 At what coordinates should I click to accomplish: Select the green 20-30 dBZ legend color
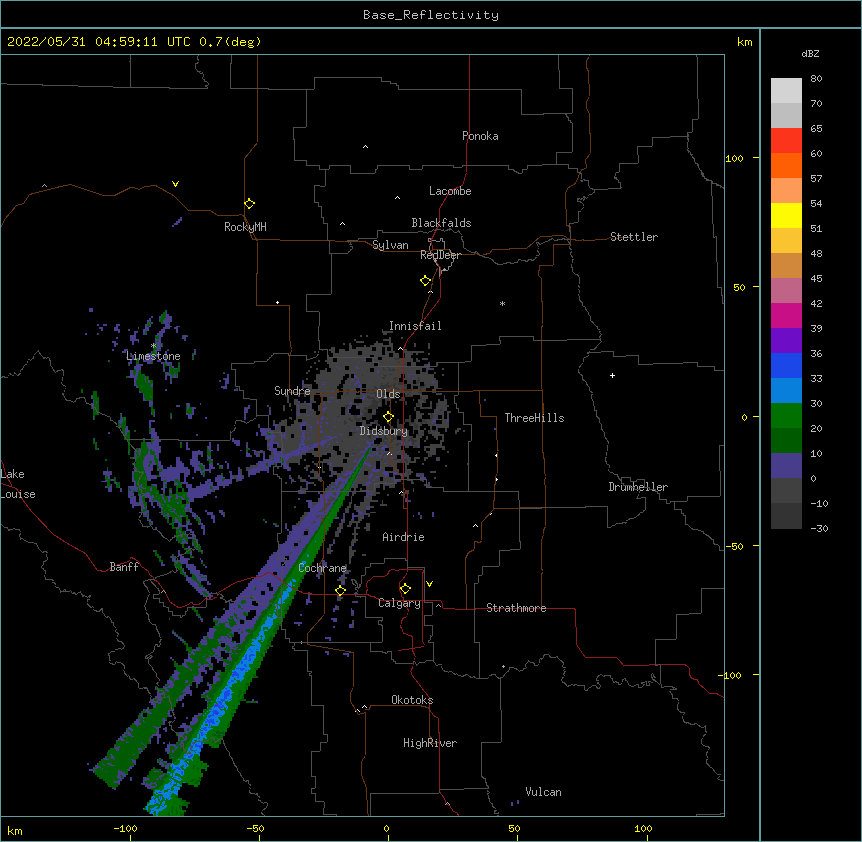point(786,416)
